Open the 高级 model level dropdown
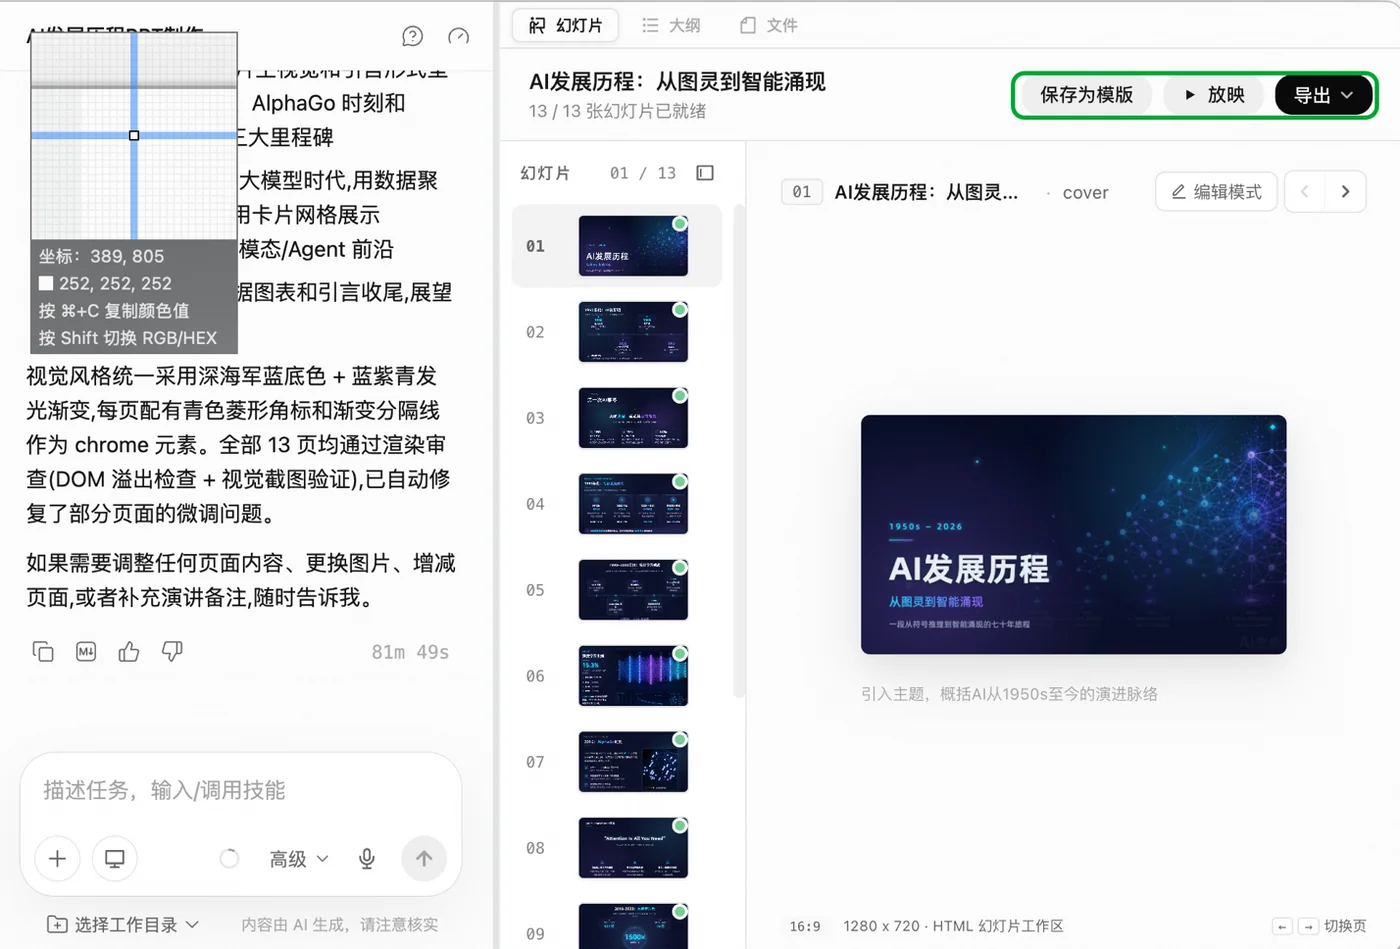 (x=298, y=859)
